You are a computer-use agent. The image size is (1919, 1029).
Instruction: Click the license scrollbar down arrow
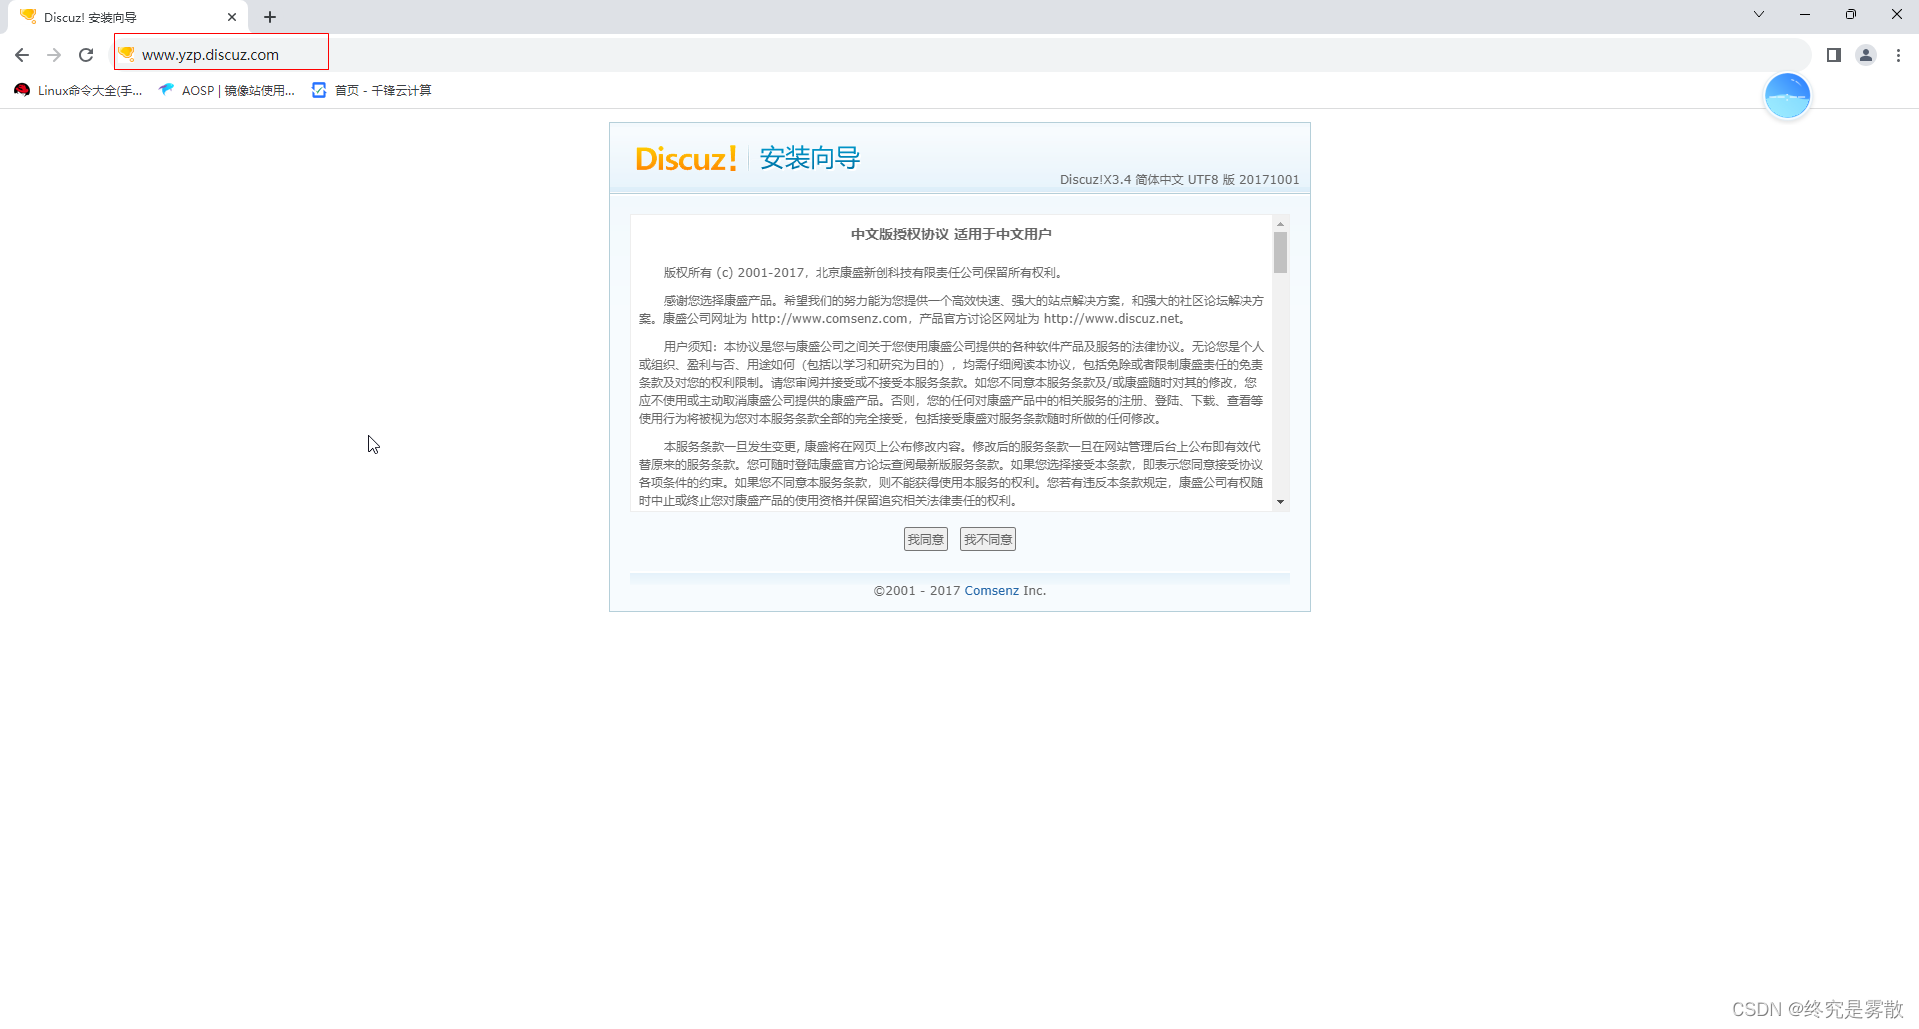click(1280, 502)
